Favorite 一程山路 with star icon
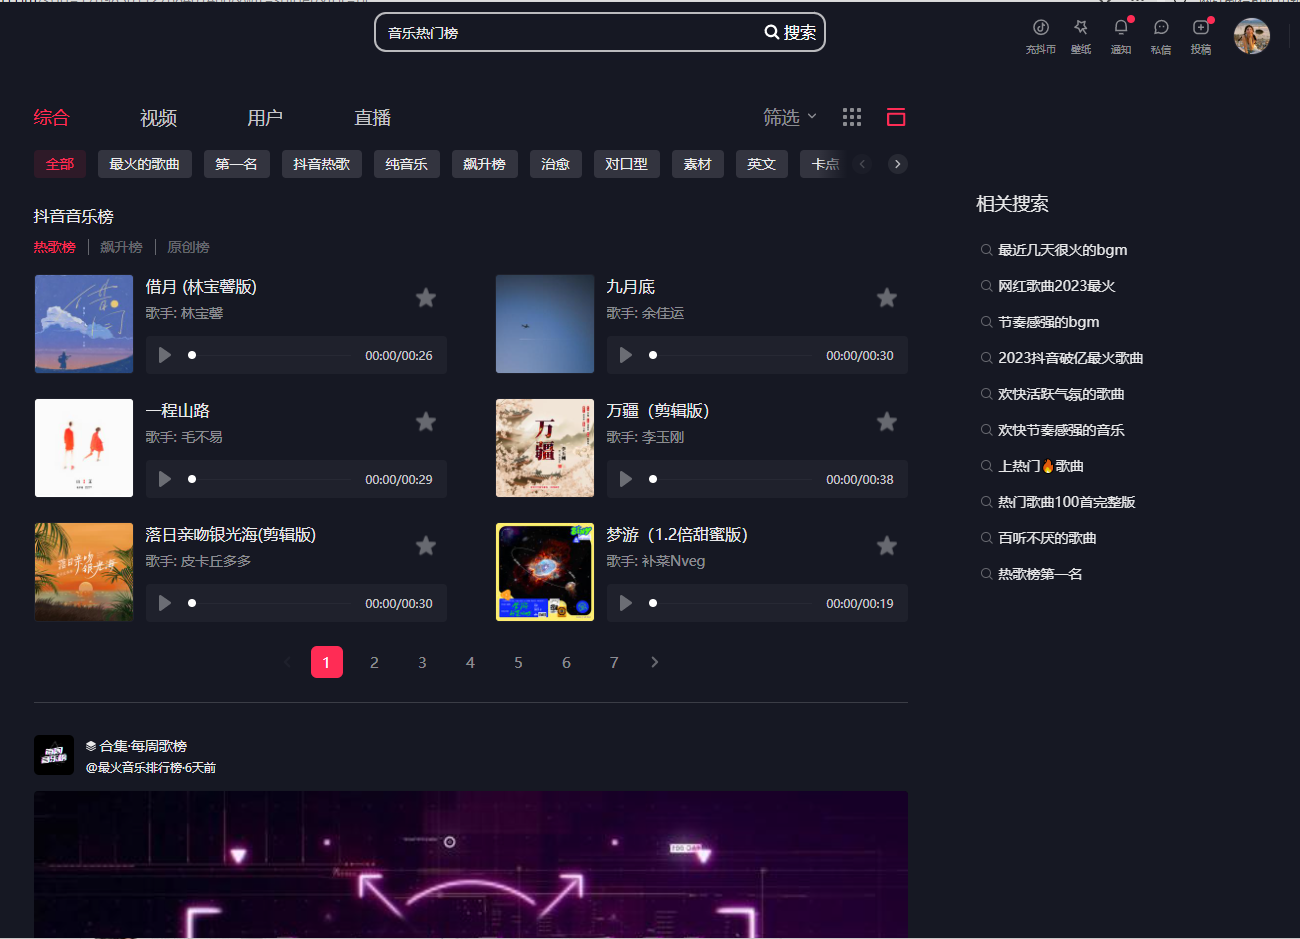The width and height of the screenshot is (1300, 939). (x=426, y=421)
